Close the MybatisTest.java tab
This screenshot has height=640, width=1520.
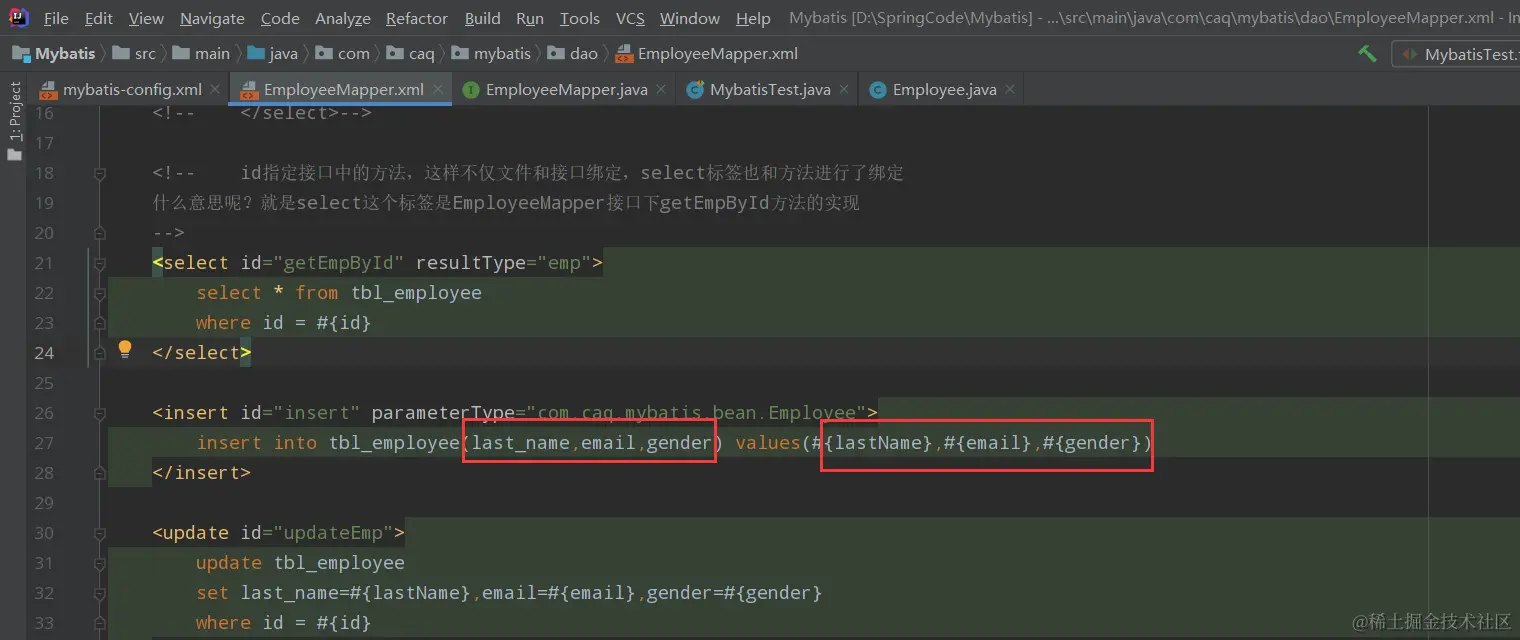tap(844, 89)
